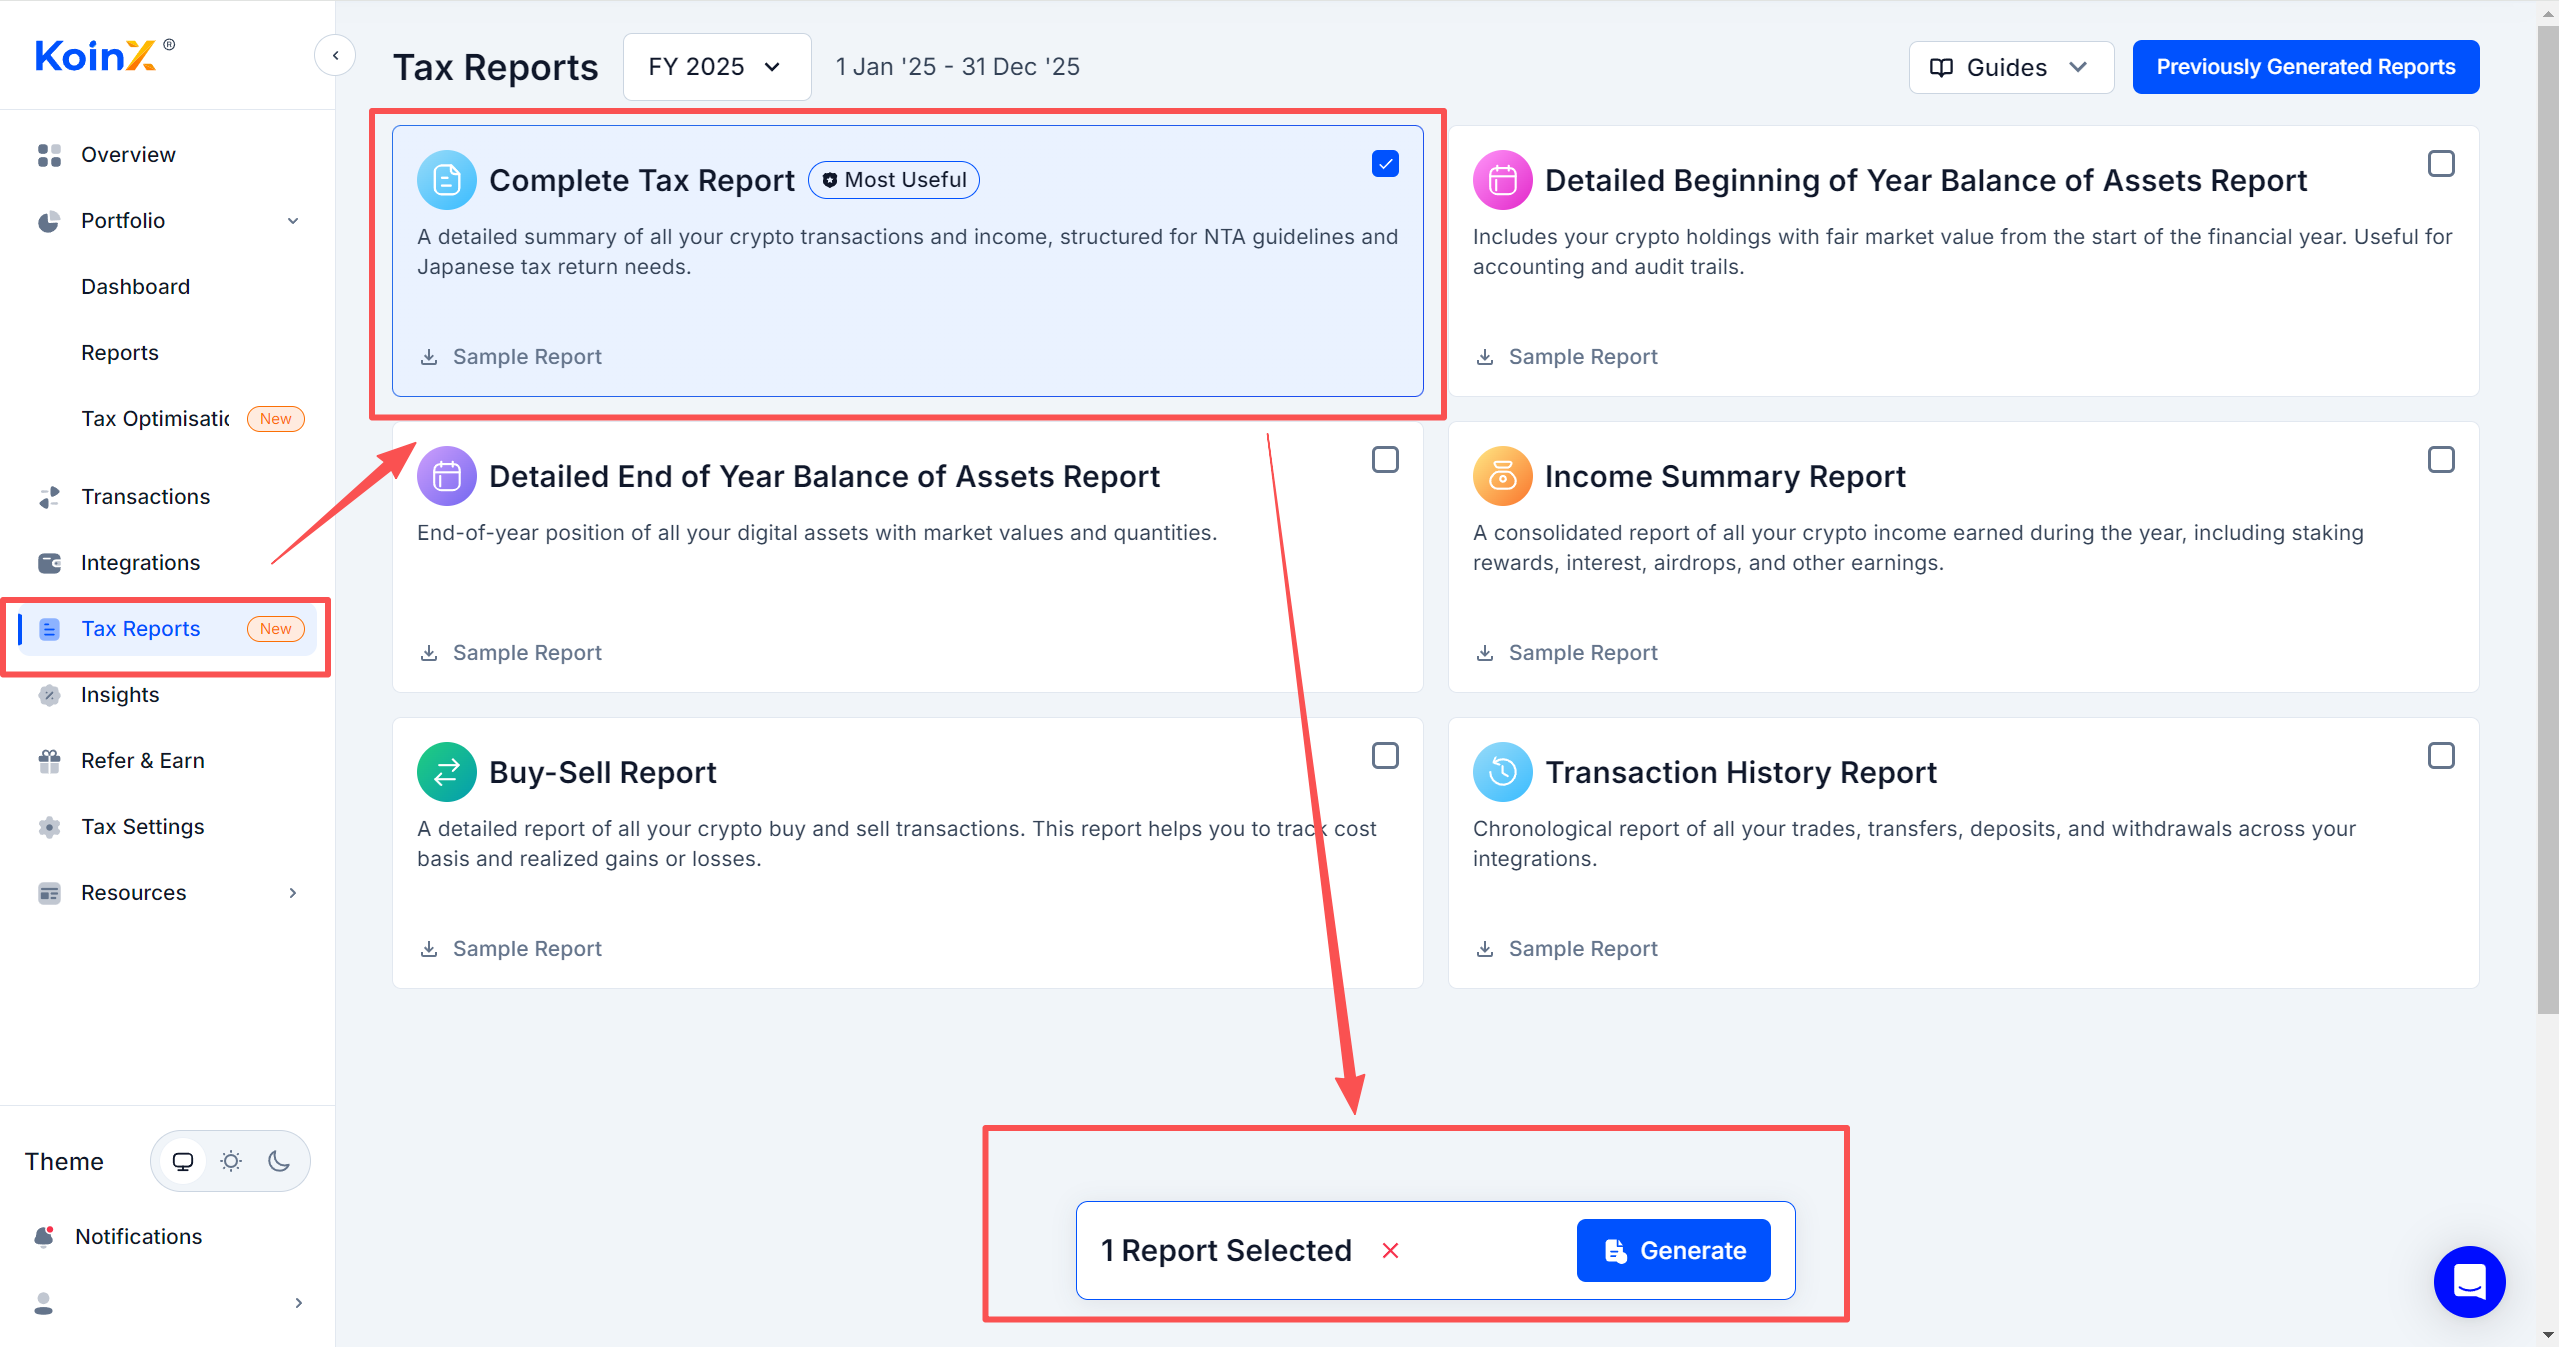The width and height of the screenshot is (2559, 1347).
Task: Select the dark mode moon icon
Action: click(279, 1161)
